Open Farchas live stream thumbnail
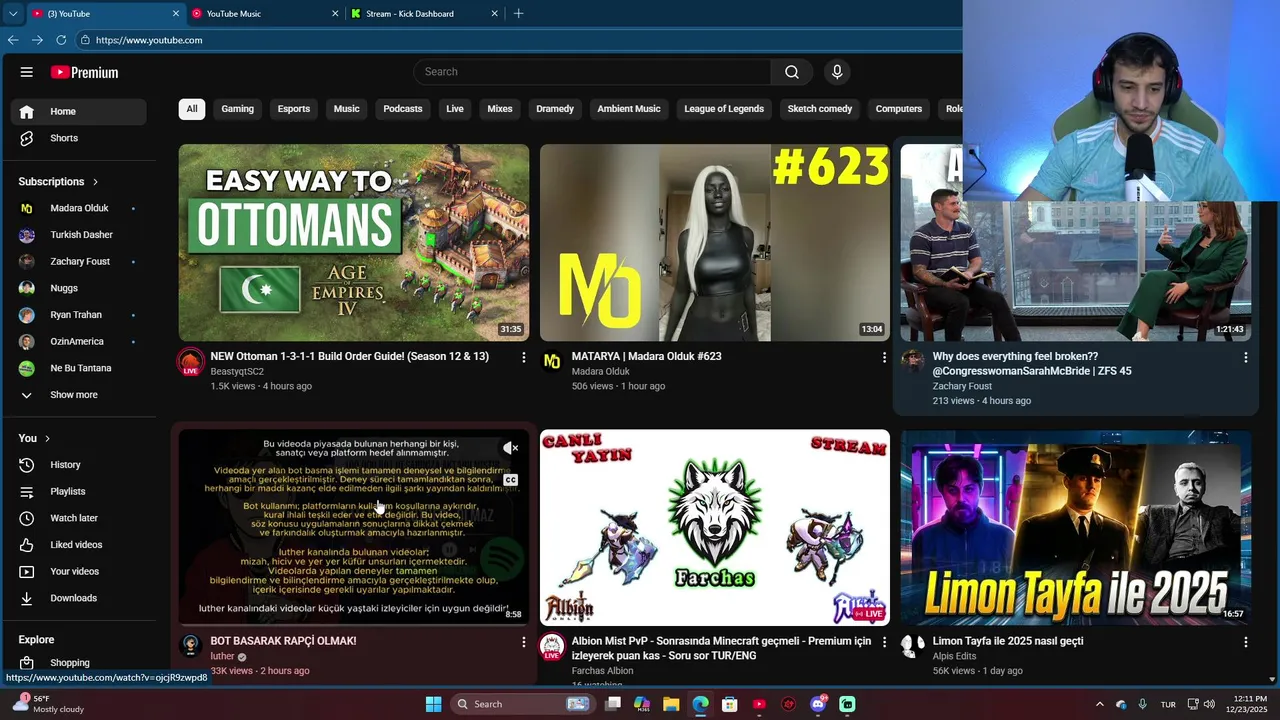The height and width of the screenshot is (720, 1280). pos(715,528)
